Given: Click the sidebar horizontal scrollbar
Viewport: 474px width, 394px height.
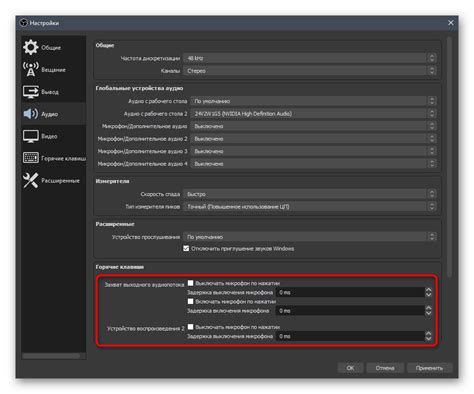Looking at the screenshot, I should pos(51,356).
